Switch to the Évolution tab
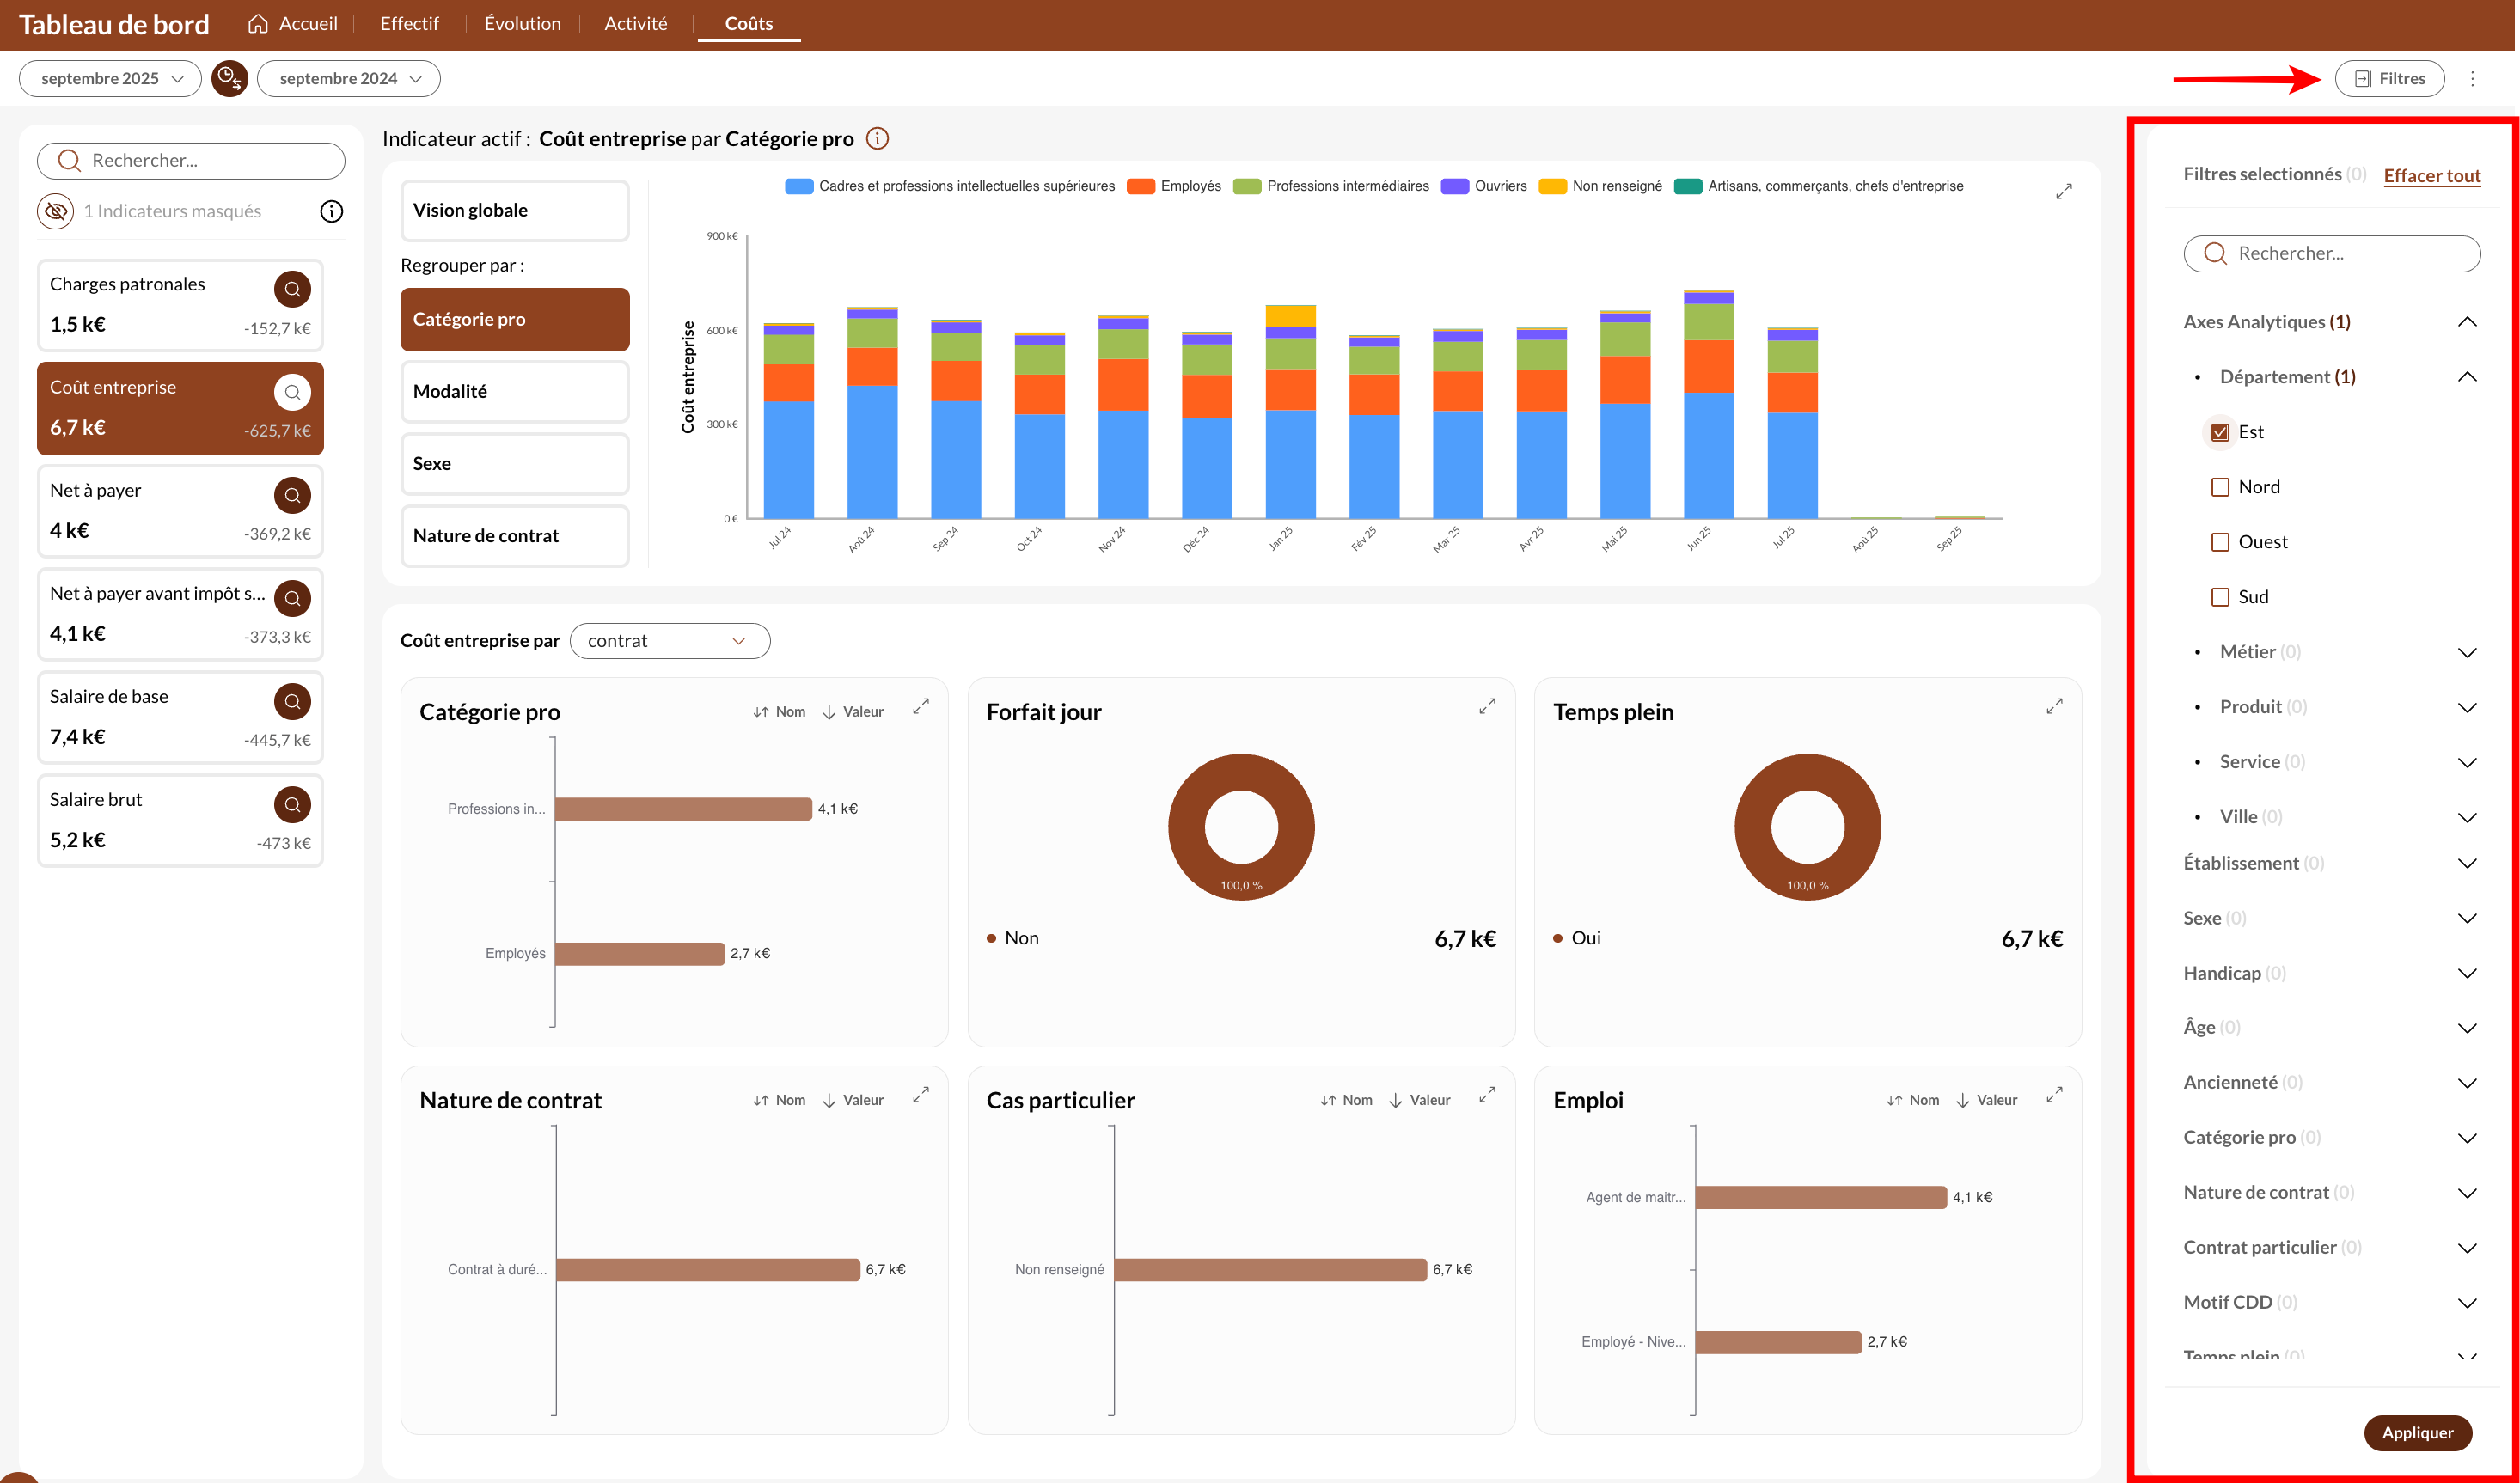The height and width of the screenshot is (1484, 2520). point(522,24)
